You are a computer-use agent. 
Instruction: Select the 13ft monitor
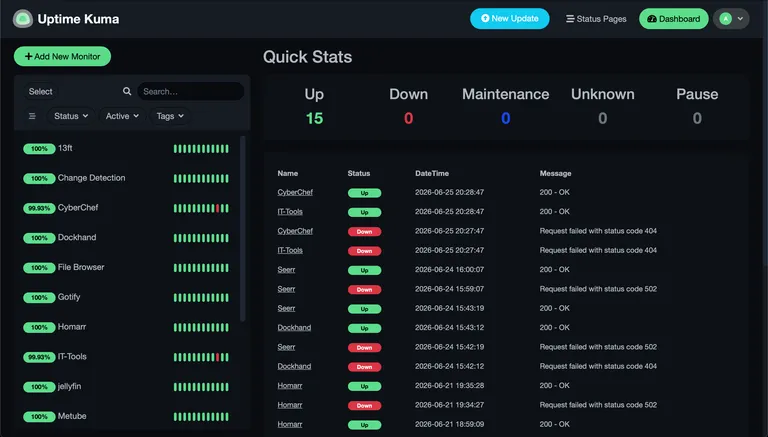126,148
